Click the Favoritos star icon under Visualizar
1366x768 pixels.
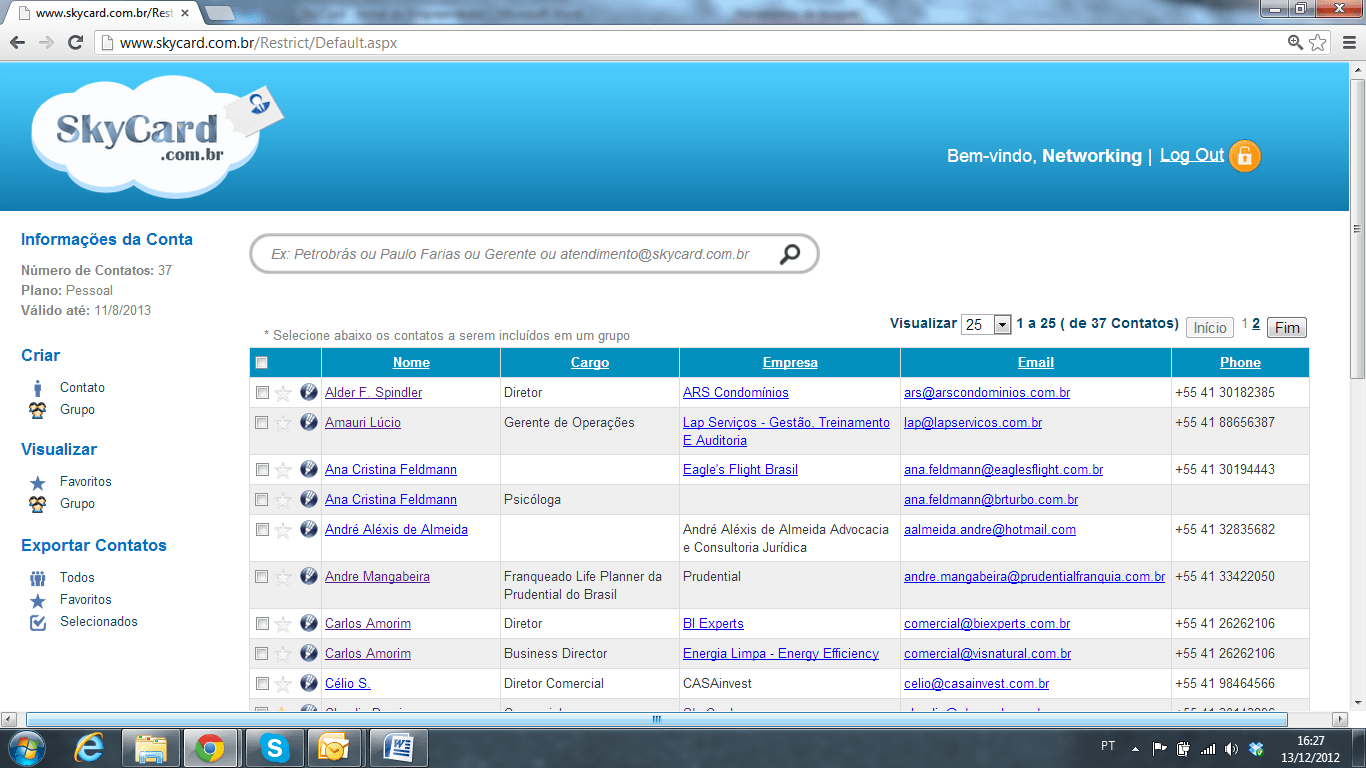click(x=38, y=482)
